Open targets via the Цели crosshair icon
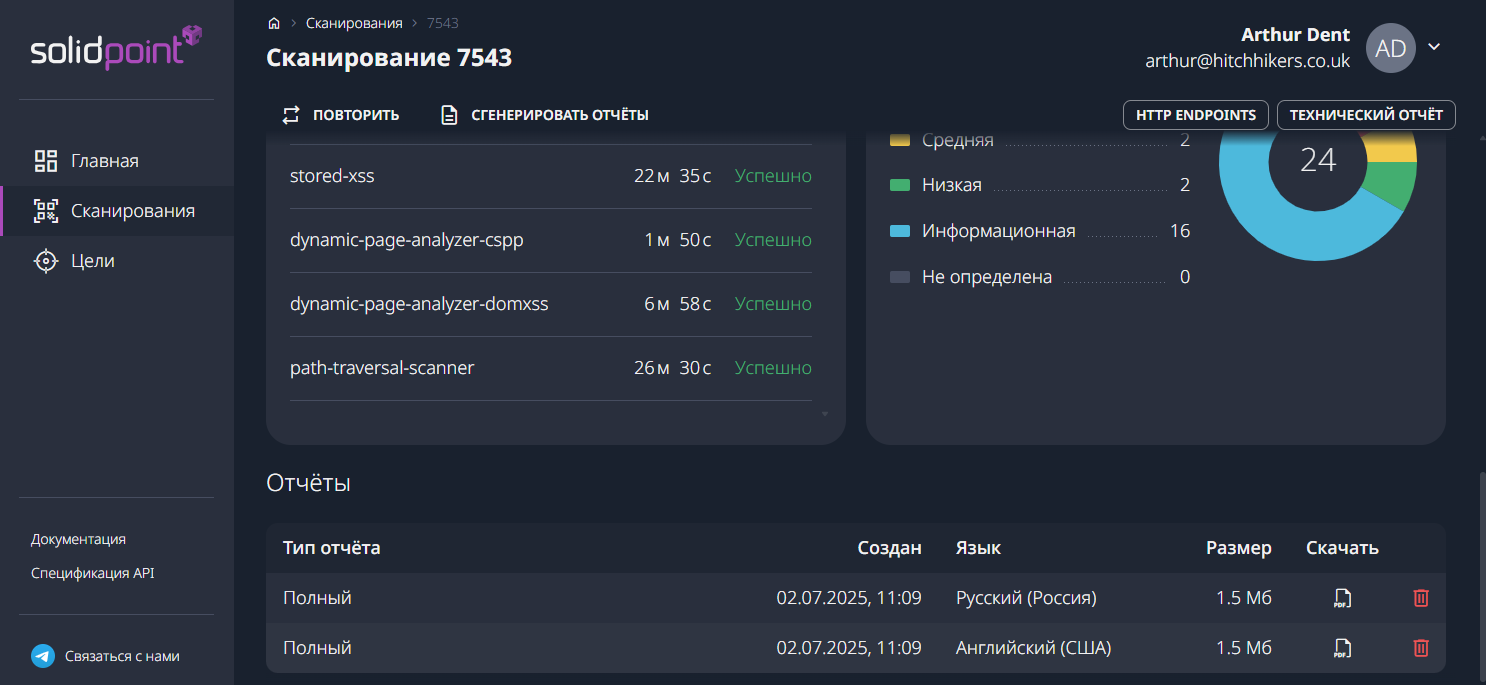This screenshot has width=1486, height=685. (x=45, y=260)
